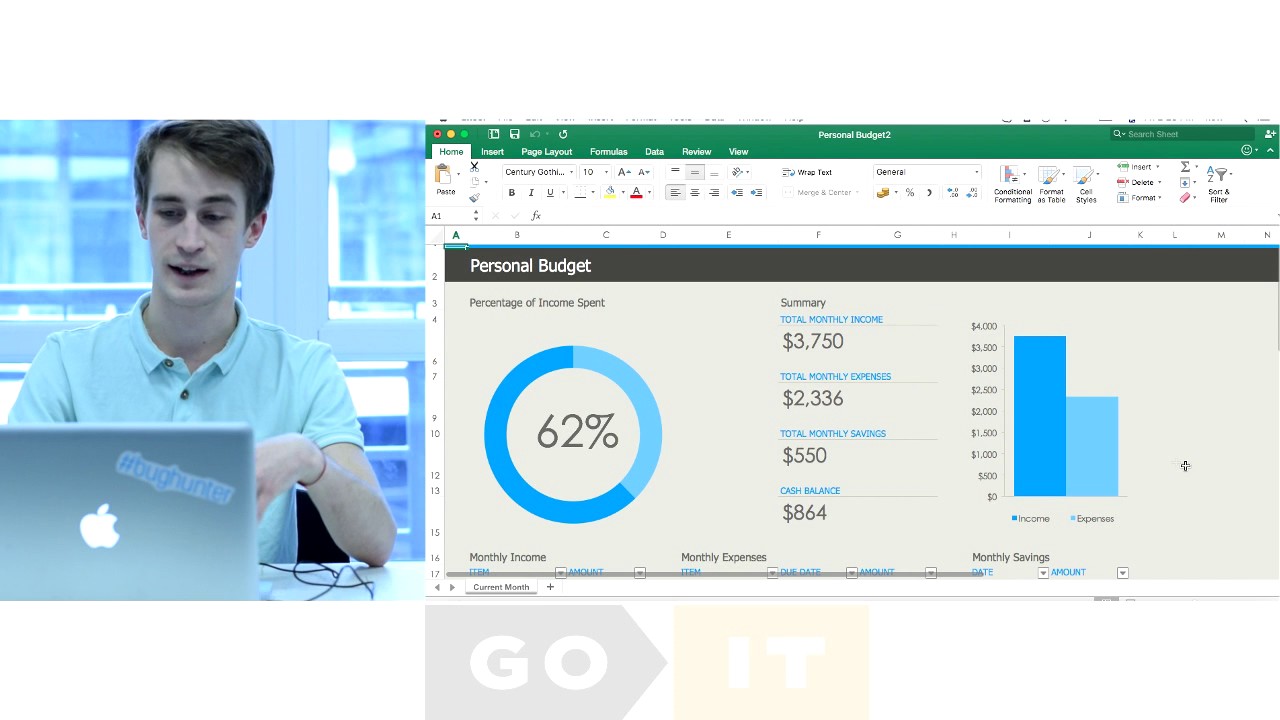Screen dimensions: 1280x720
Task: Increase decimal places
Action: point(953,192)
